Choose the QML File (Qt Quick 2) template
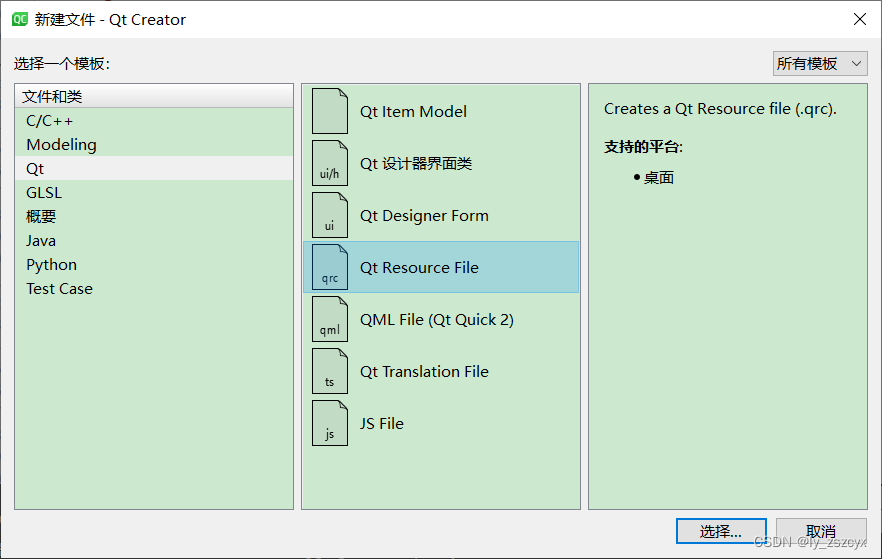882x559 pixels. (x=441, y=319)
